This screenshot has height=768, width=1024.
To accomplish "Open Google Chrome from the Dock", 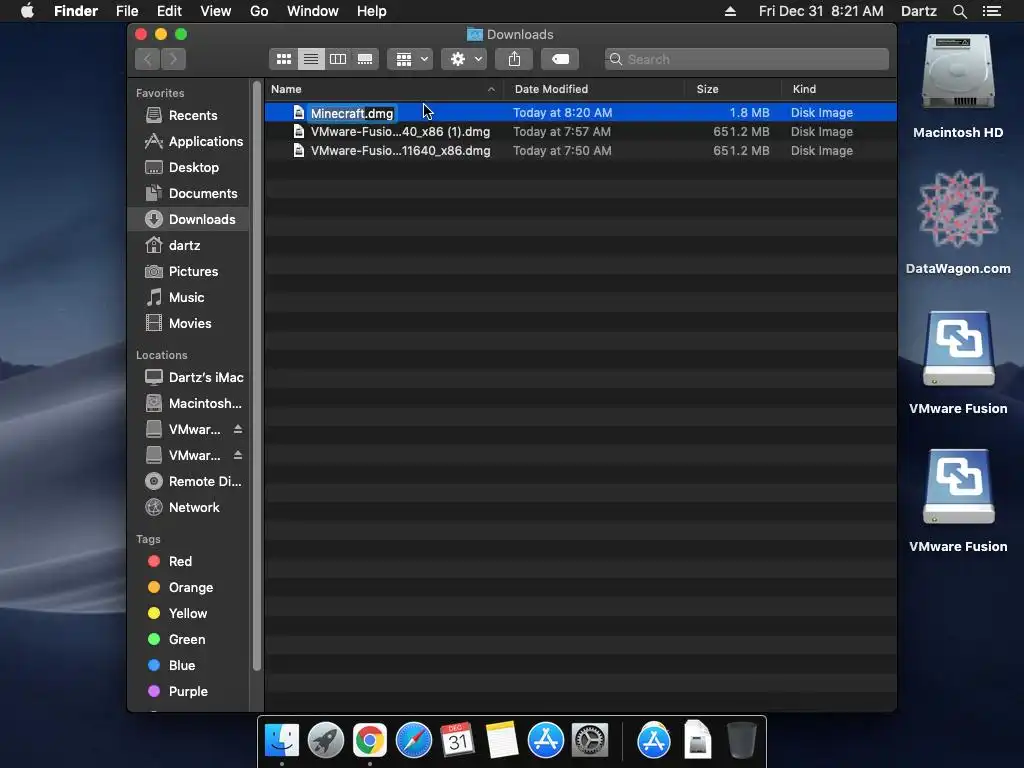I will click(x=370, y=740).
